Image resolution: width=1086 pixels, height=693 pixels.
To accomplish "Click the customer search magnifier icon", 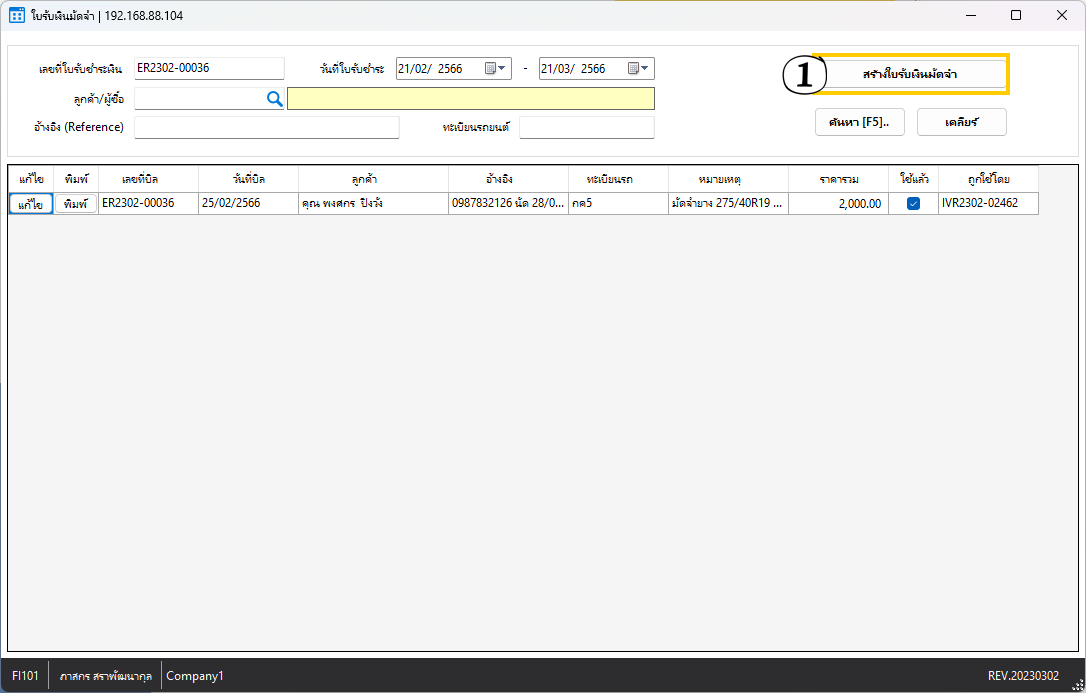I will pos(274,98).
